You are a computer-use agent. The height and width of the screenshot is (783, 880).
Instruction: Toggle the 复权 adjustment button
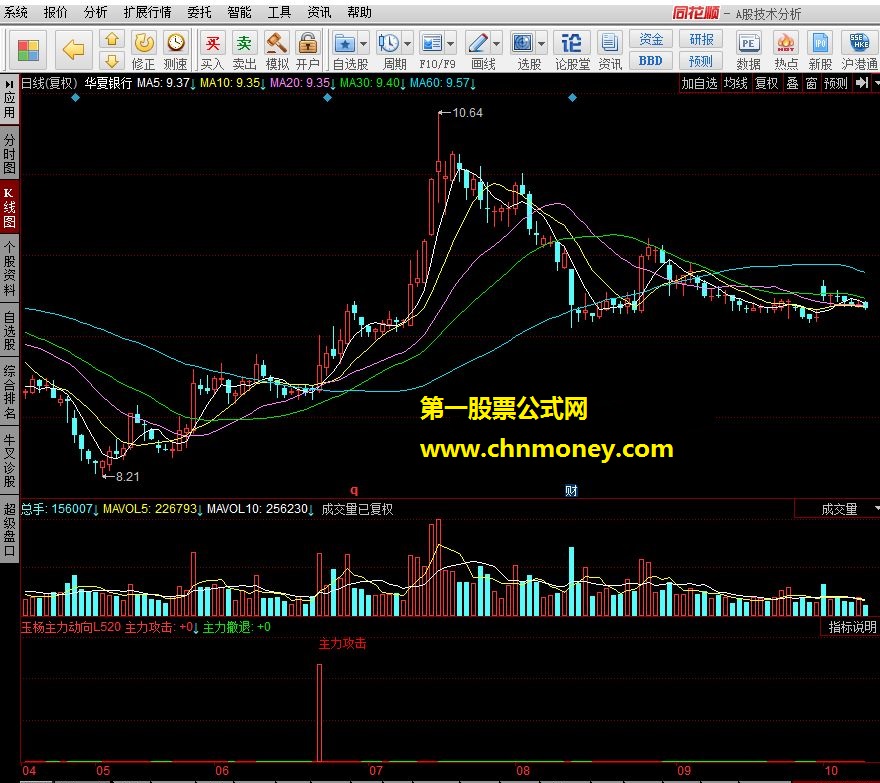[766, 83]
